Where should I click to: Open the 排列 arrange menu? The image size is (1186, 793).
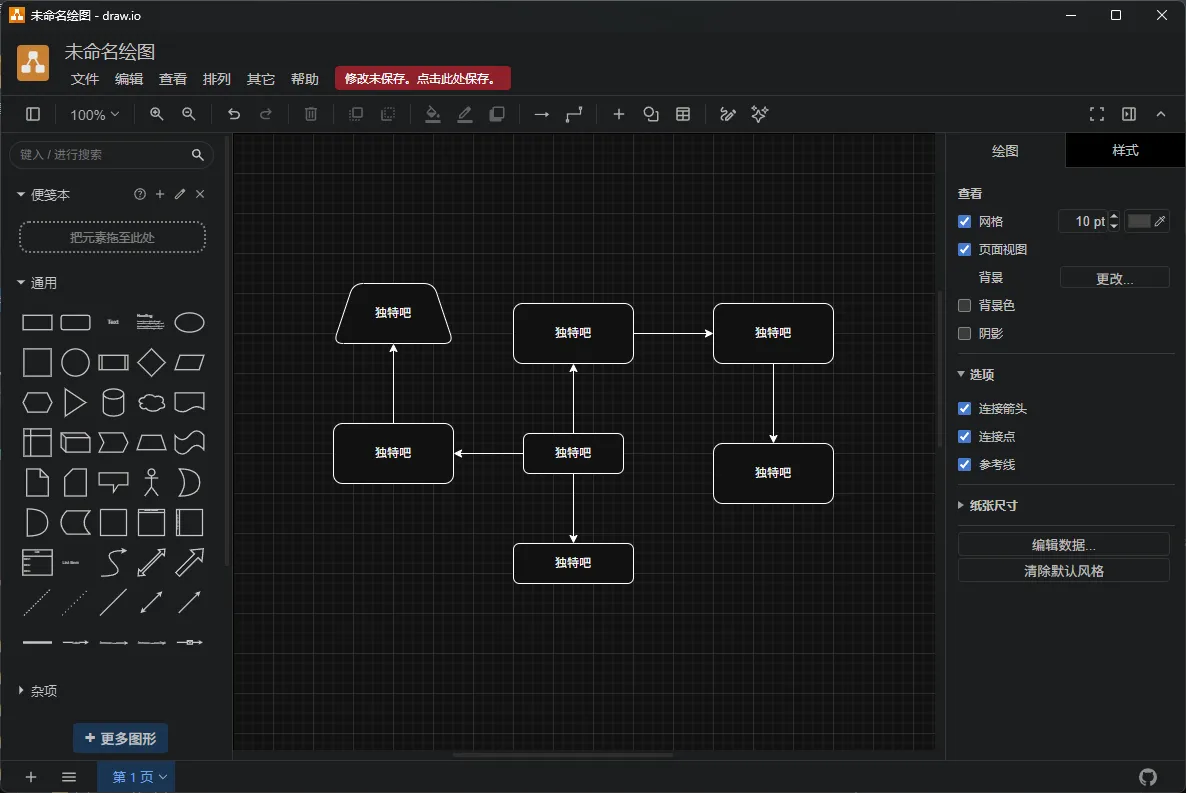click(x=216, y=79)
